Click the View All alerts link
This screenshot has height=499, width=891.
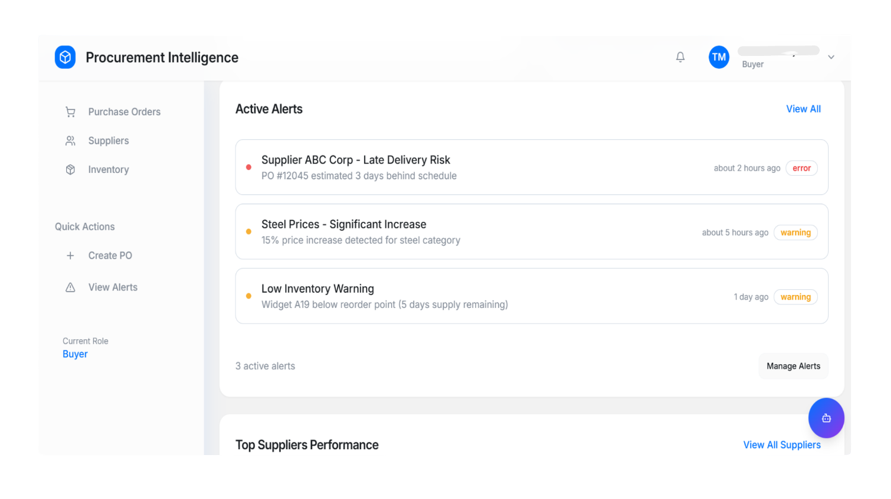803,109
